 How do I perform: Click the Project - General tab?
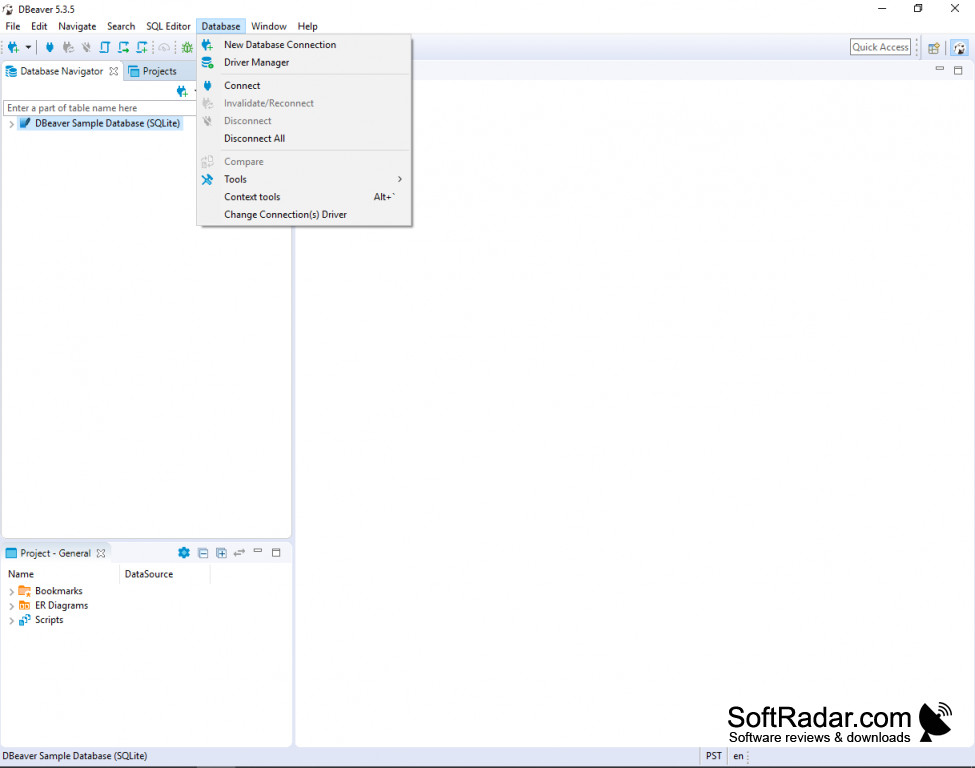click(55, 553)
